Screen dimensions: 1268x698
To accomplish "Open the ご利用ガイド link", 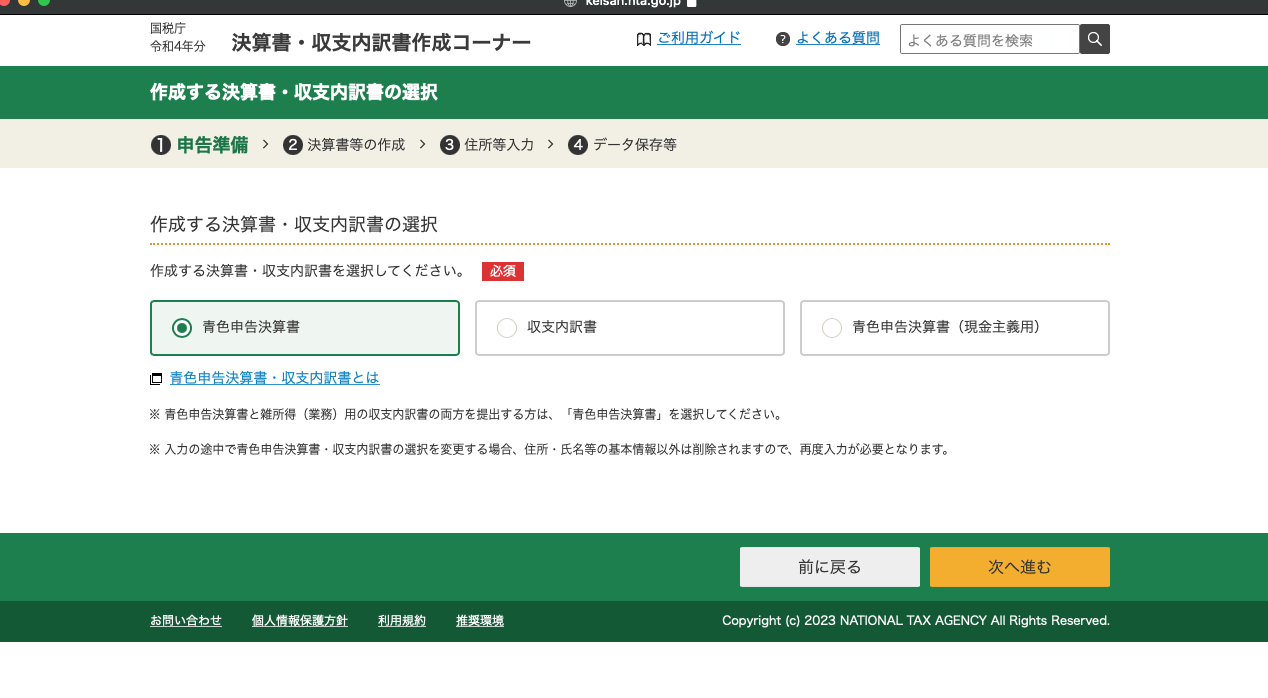I will pos(699,38).
